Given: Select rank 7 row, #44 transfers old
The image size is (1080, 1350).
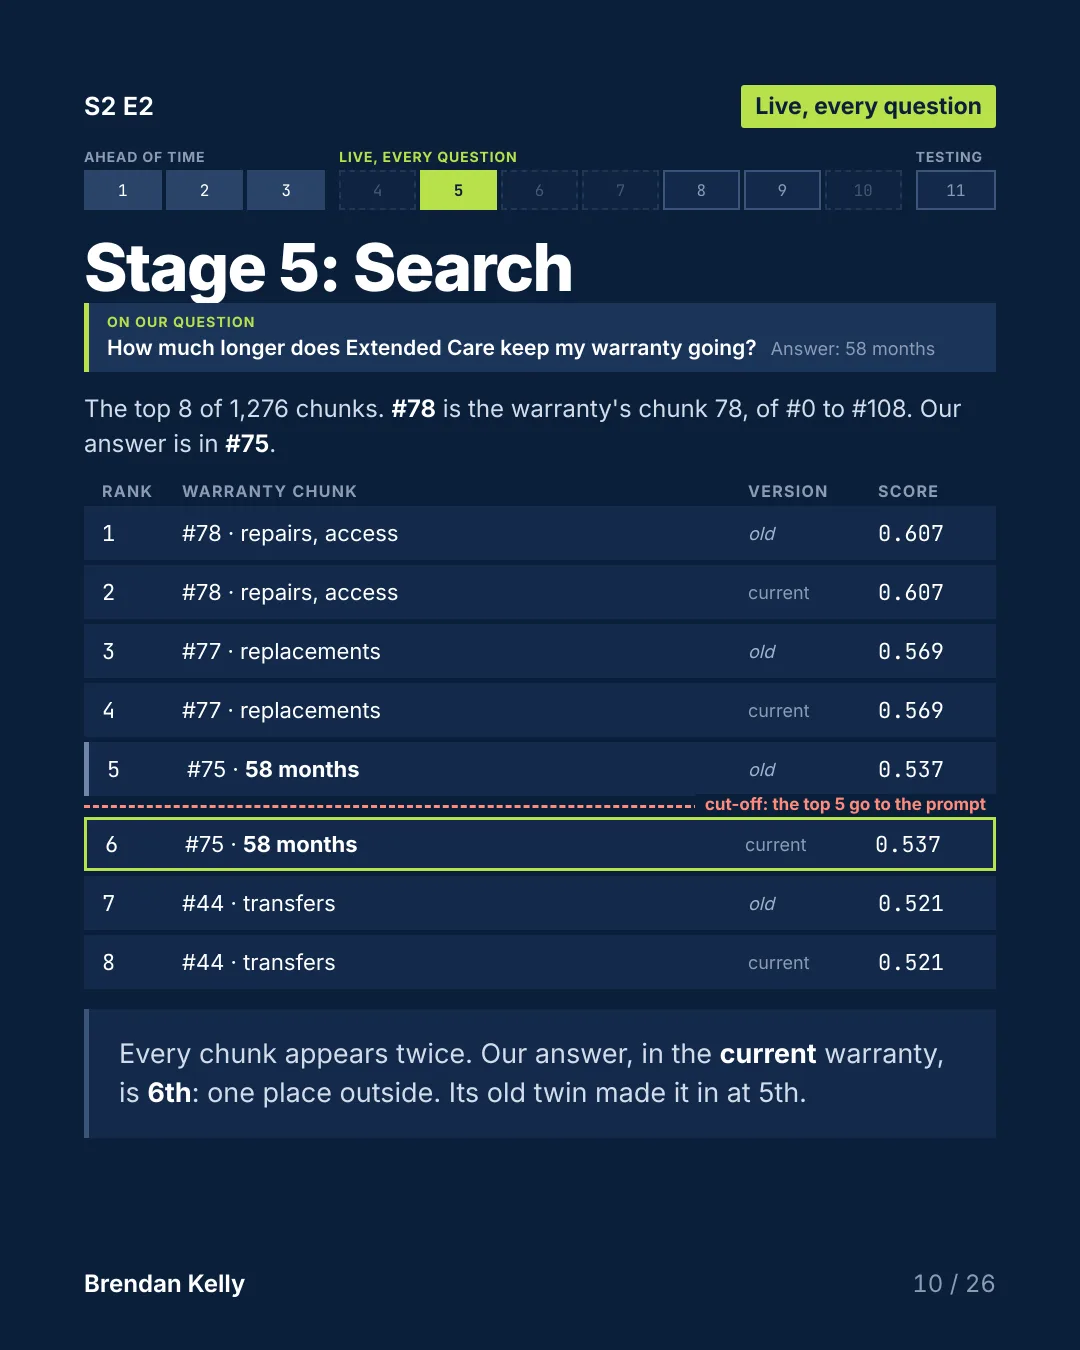Looking at the screenshot, I should tap(540, 903).
